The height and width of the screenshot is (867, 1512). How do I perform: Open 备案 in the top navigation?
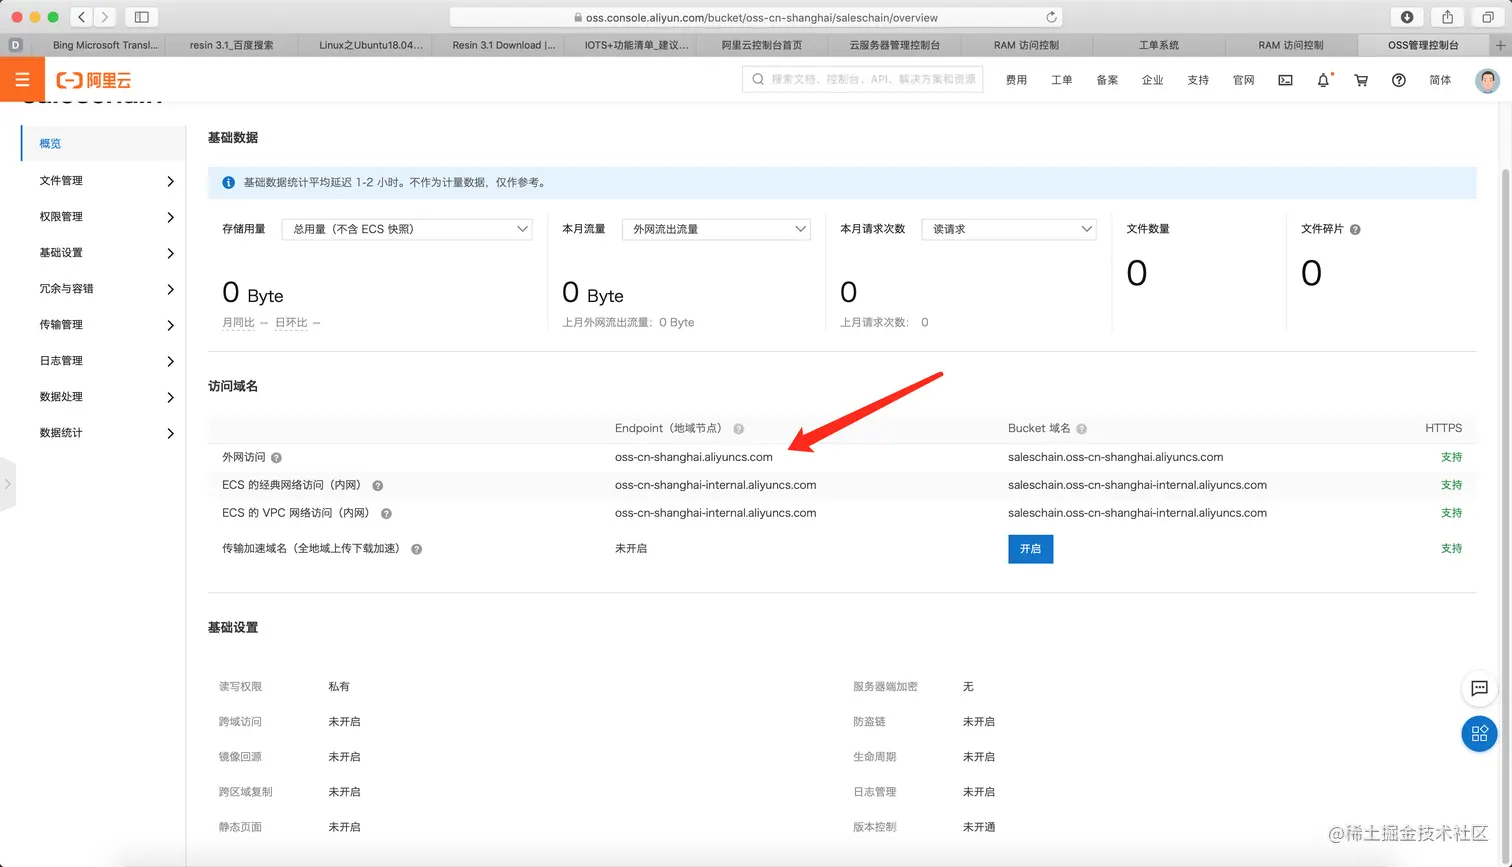pos(1107,80)
